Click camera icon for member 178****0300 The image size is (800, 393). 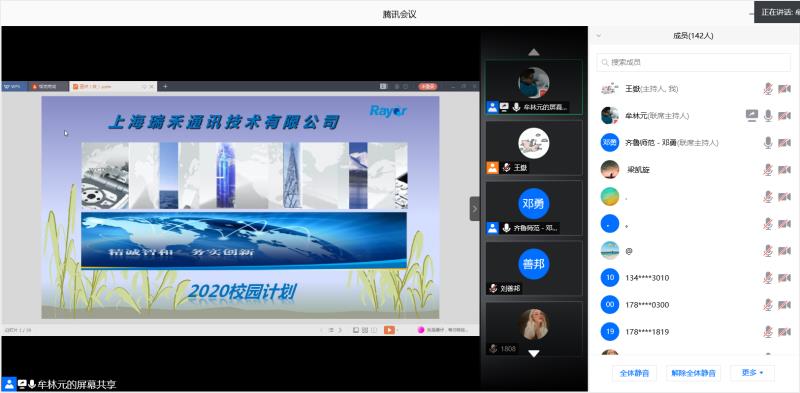pos(784,305)
